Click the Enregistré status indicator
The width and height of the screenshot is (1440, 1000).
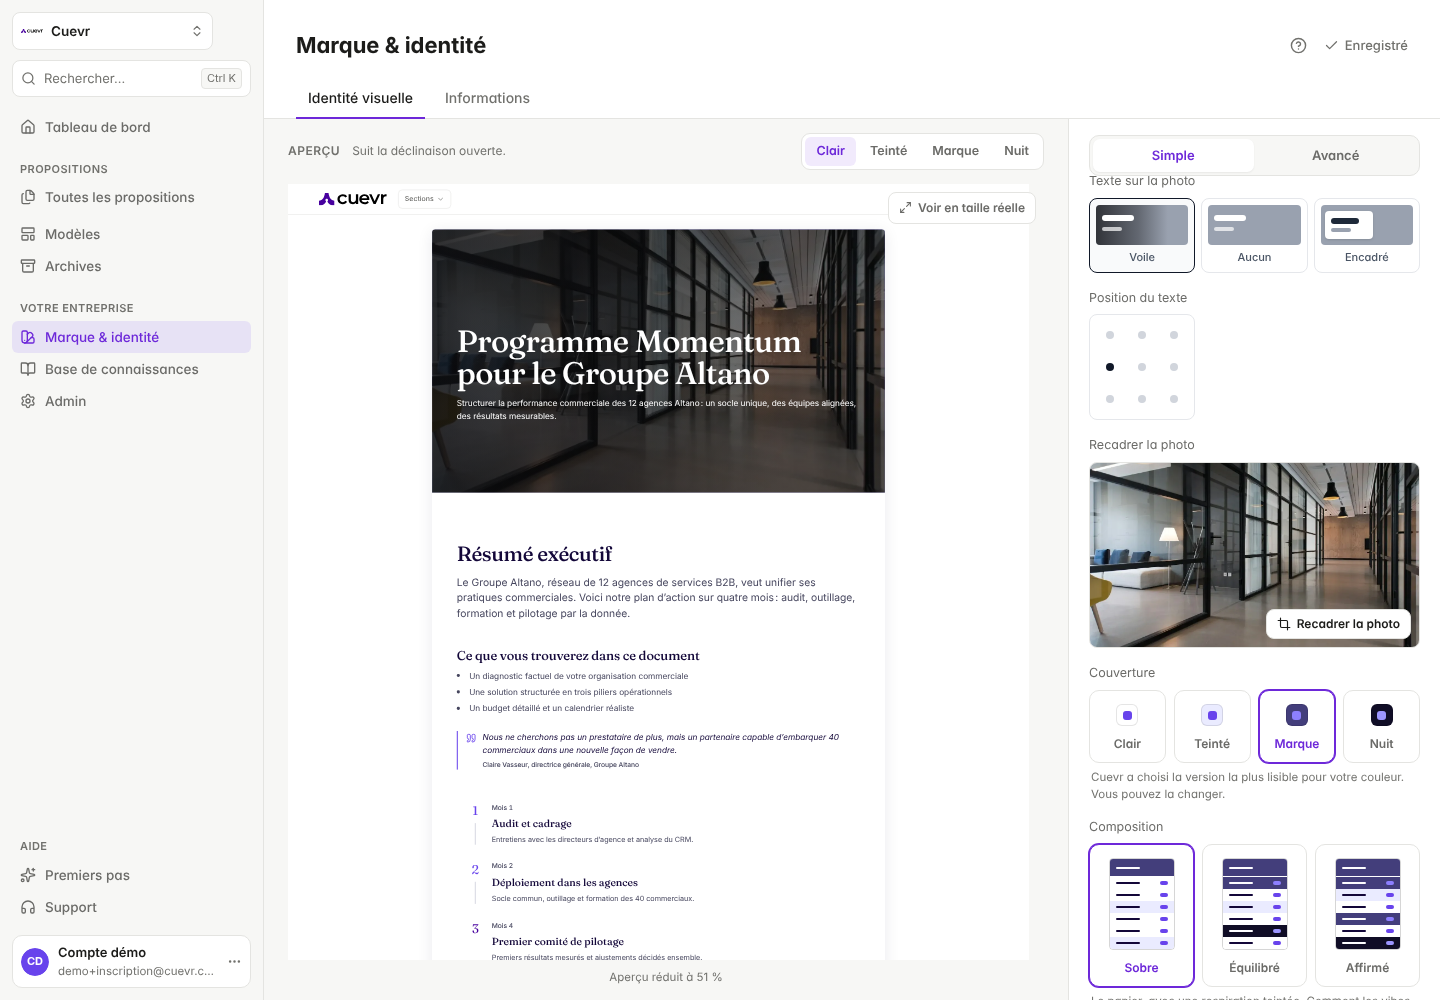click(1366, 45)
